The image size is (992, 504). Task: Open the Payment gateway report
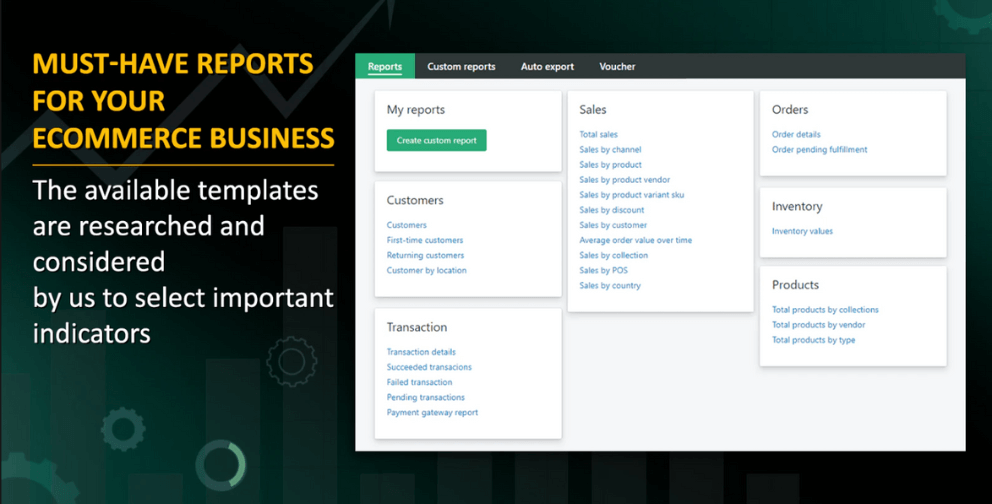tap(433, 413)
